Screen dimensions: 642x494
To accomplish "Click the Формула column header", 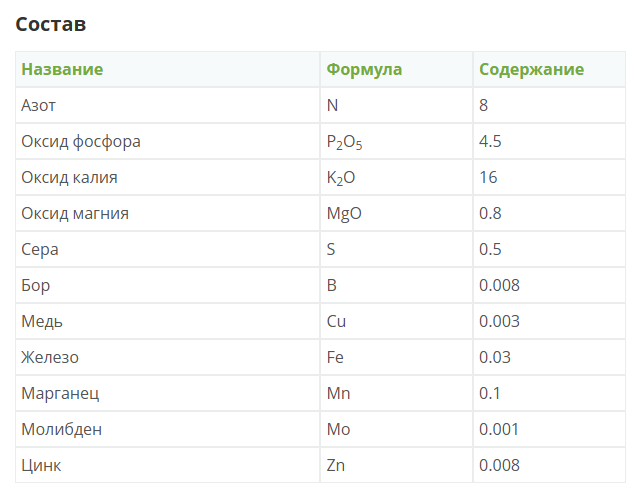I will 364,69.
